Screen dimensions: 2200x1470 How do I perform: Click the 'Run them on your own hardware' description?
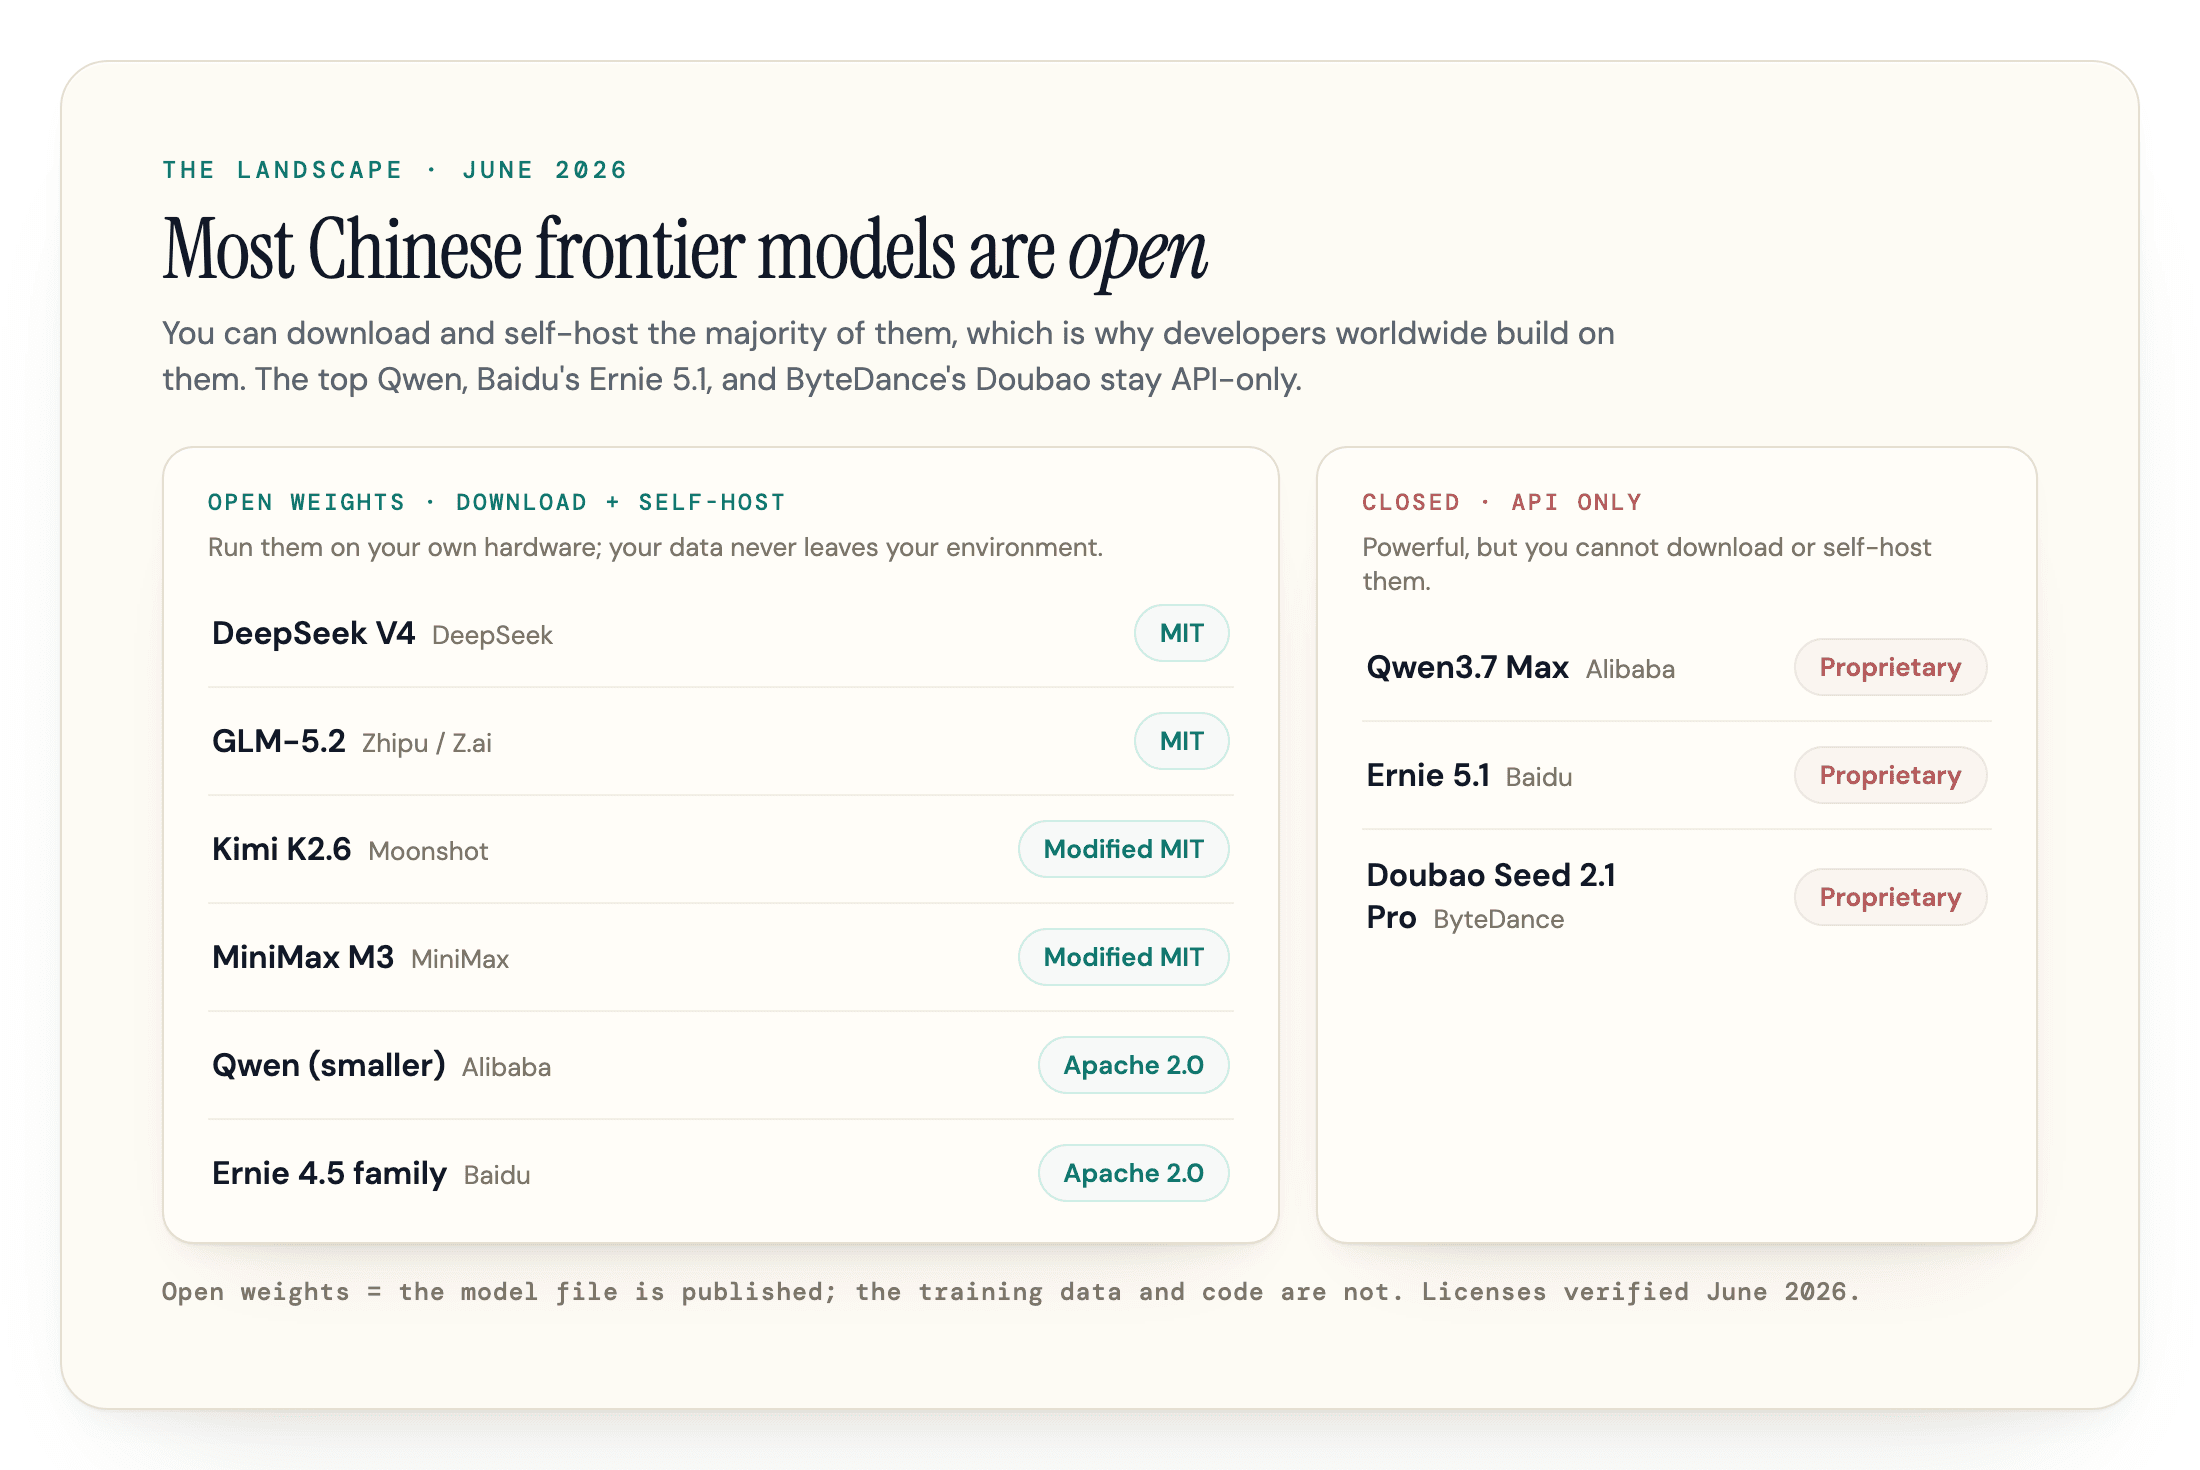pyautogui.click(x=655, y=547)
